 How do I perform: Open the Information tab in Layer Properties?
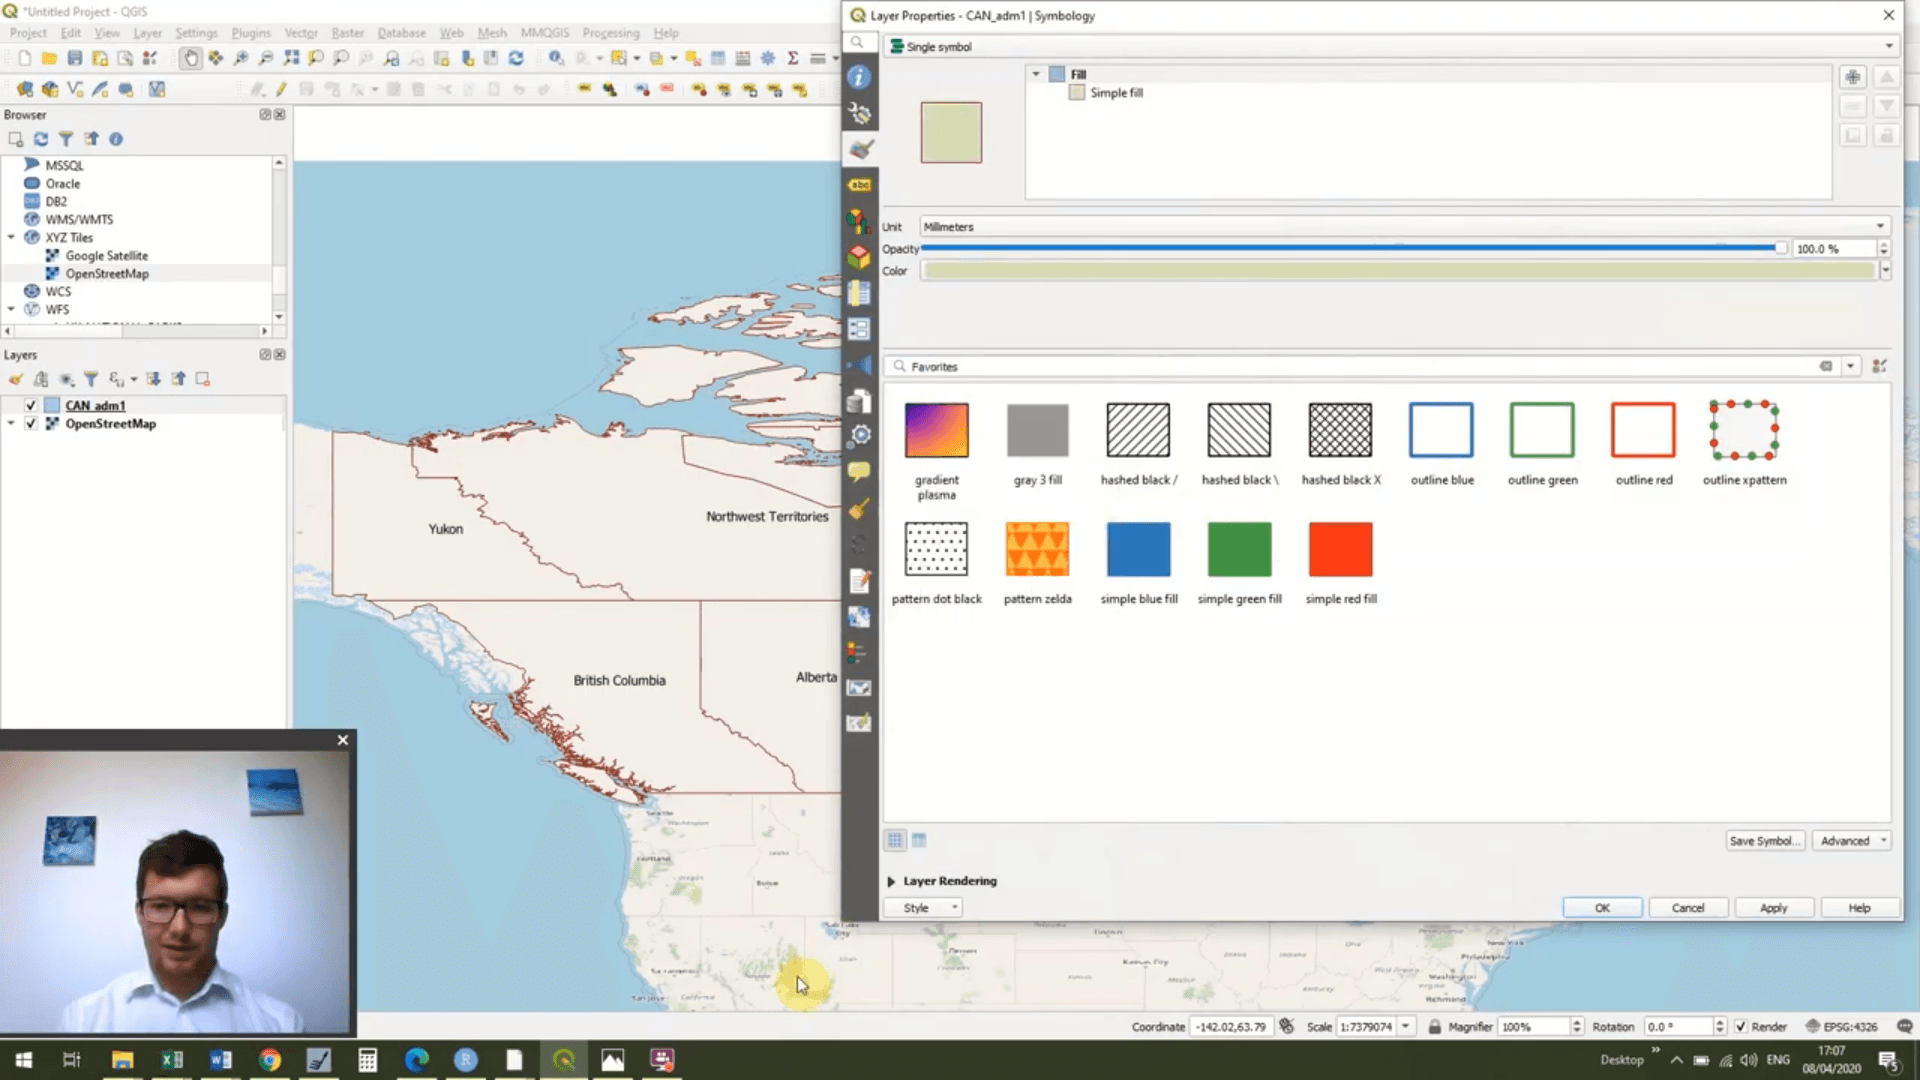858,77
